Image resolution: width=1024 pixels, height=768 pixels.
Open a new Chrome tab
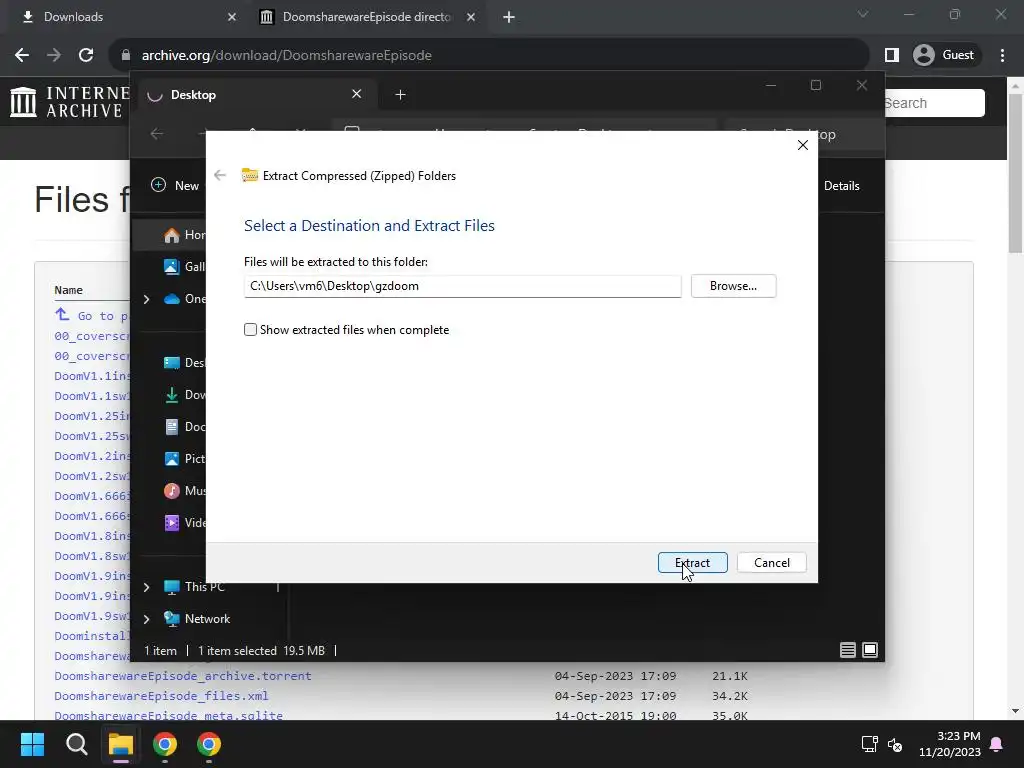509,17
